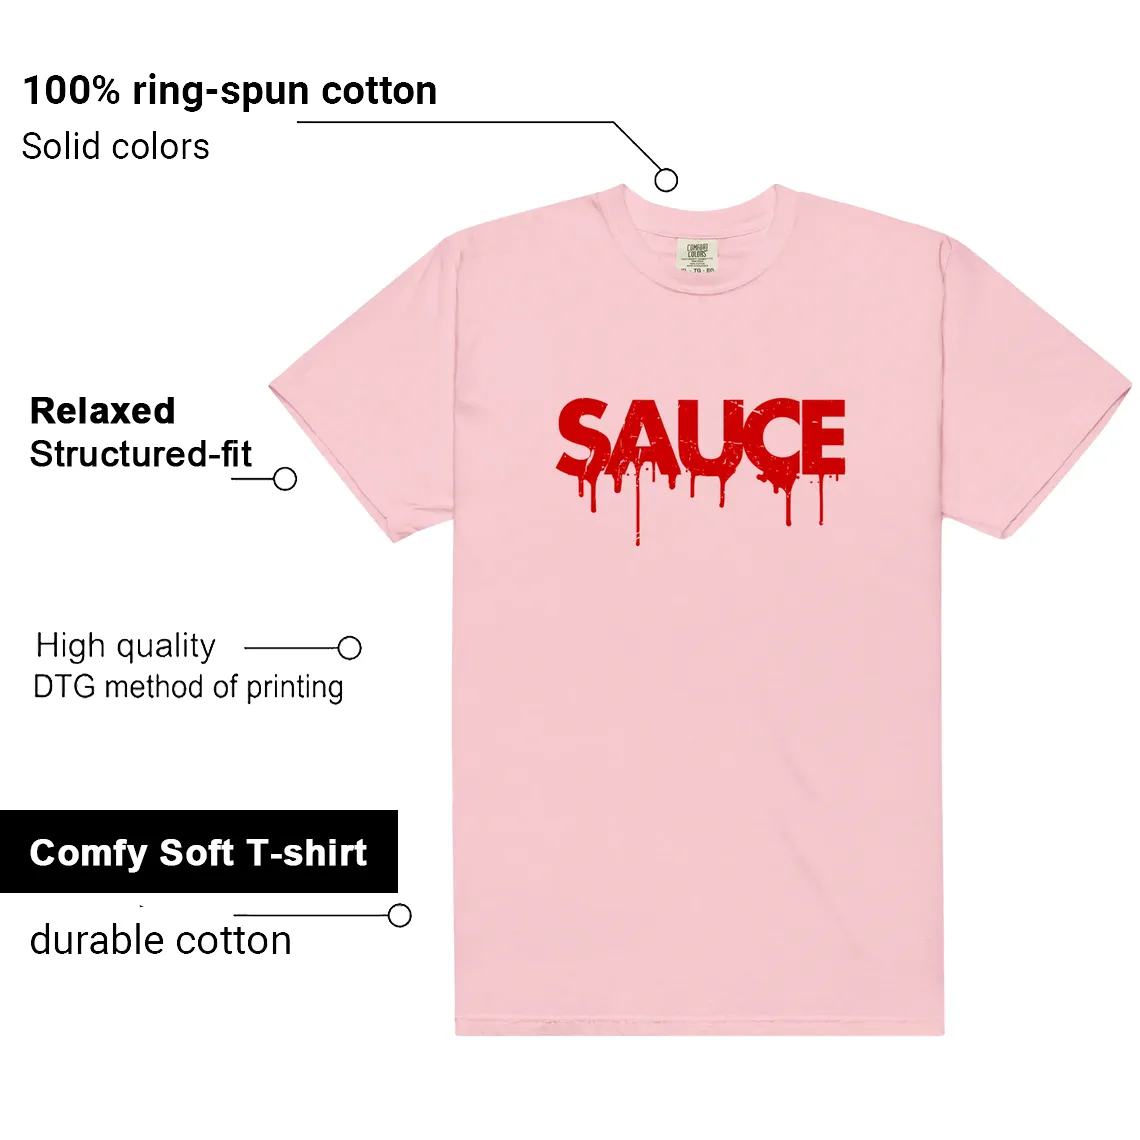
Task: Click the circle marker beside High quality
Action: [x=350, y=647]
